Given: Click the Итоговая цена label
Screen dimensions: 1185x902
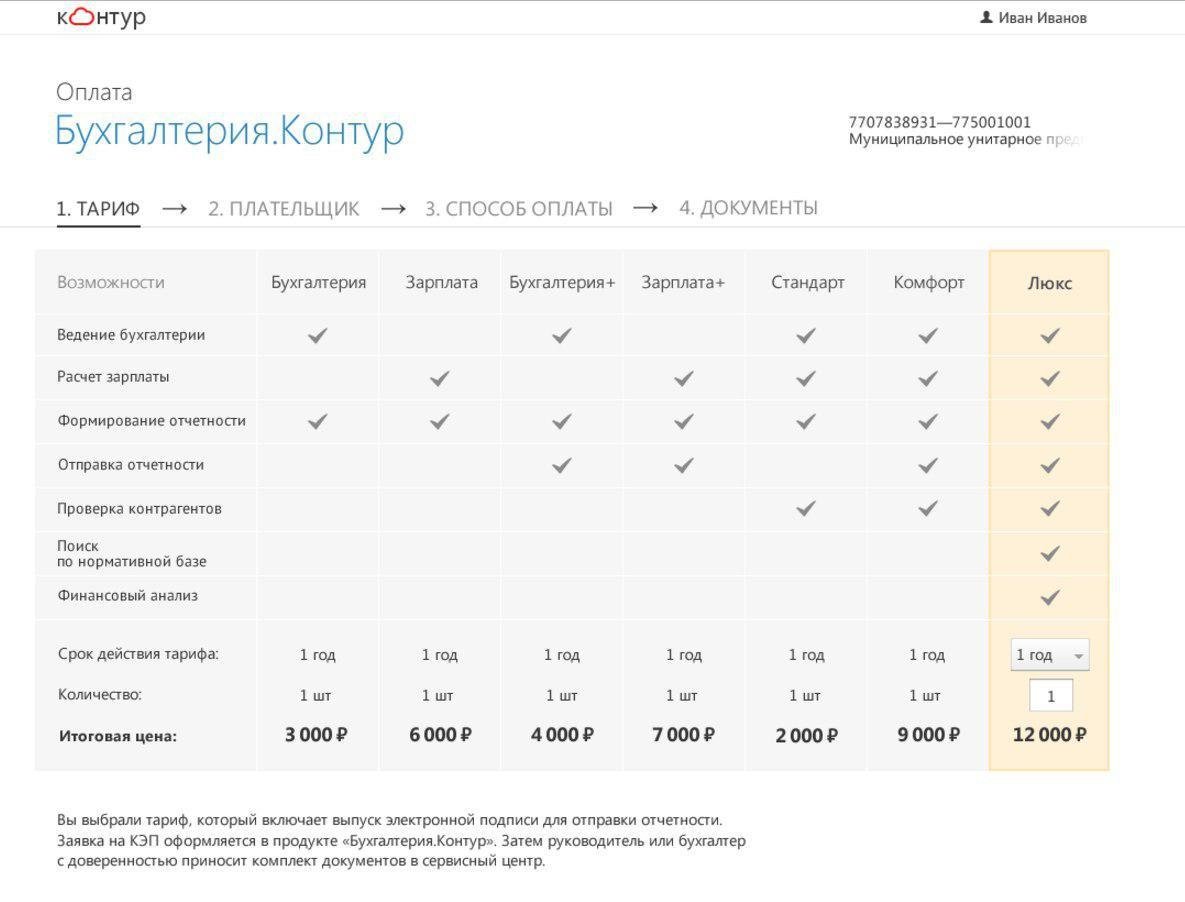Looking at the screenshot, I should point(118,736).
